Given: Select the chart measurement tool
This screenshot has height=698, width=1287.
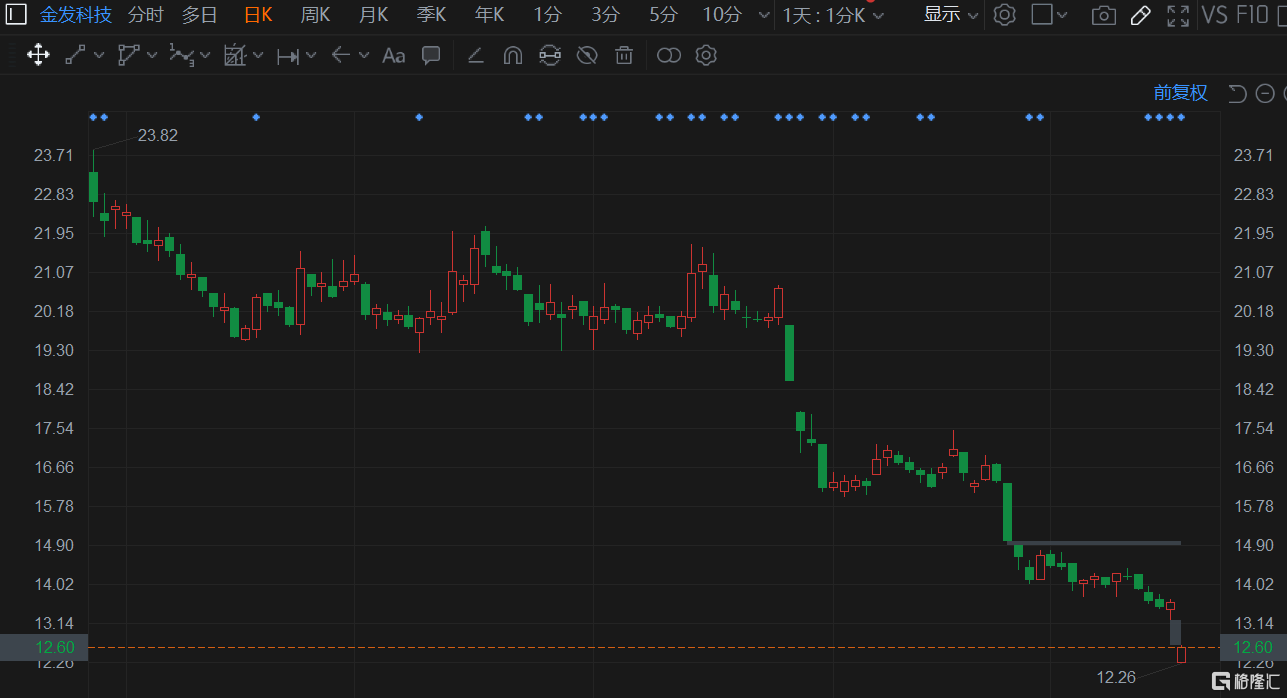Looking at the screenshot, I should tap(235, 55).
